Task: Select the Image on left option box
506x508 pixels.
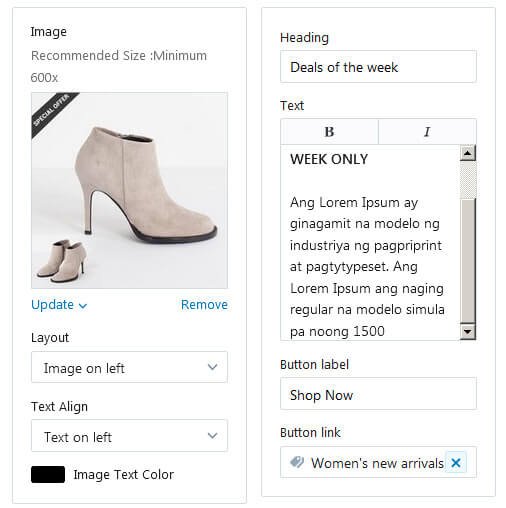Action: click(129, 367)
